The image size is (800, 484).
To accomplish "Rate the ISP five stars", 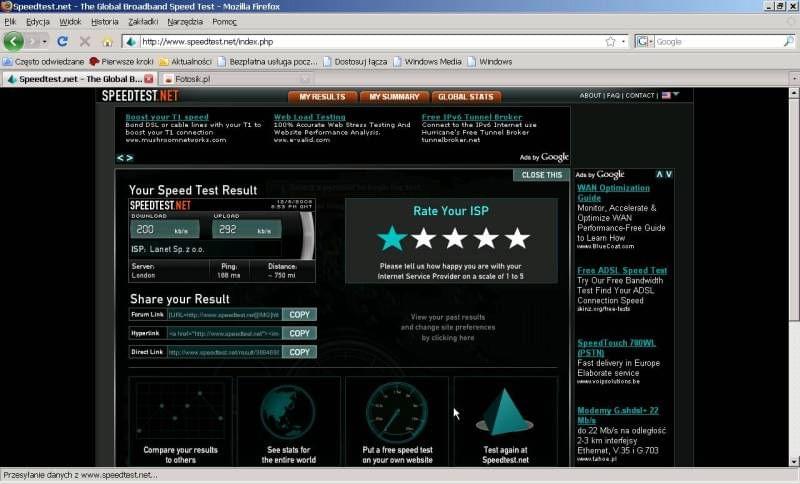I will coord(517,238).
